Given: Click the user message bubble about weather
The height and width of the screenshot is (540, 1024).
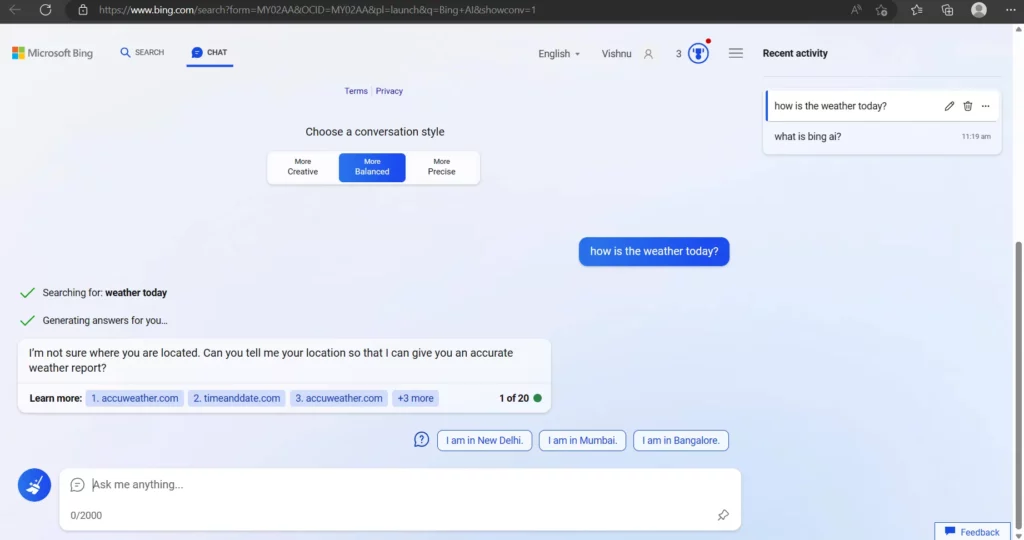Looking at the screenshot, I should [654, 251].
